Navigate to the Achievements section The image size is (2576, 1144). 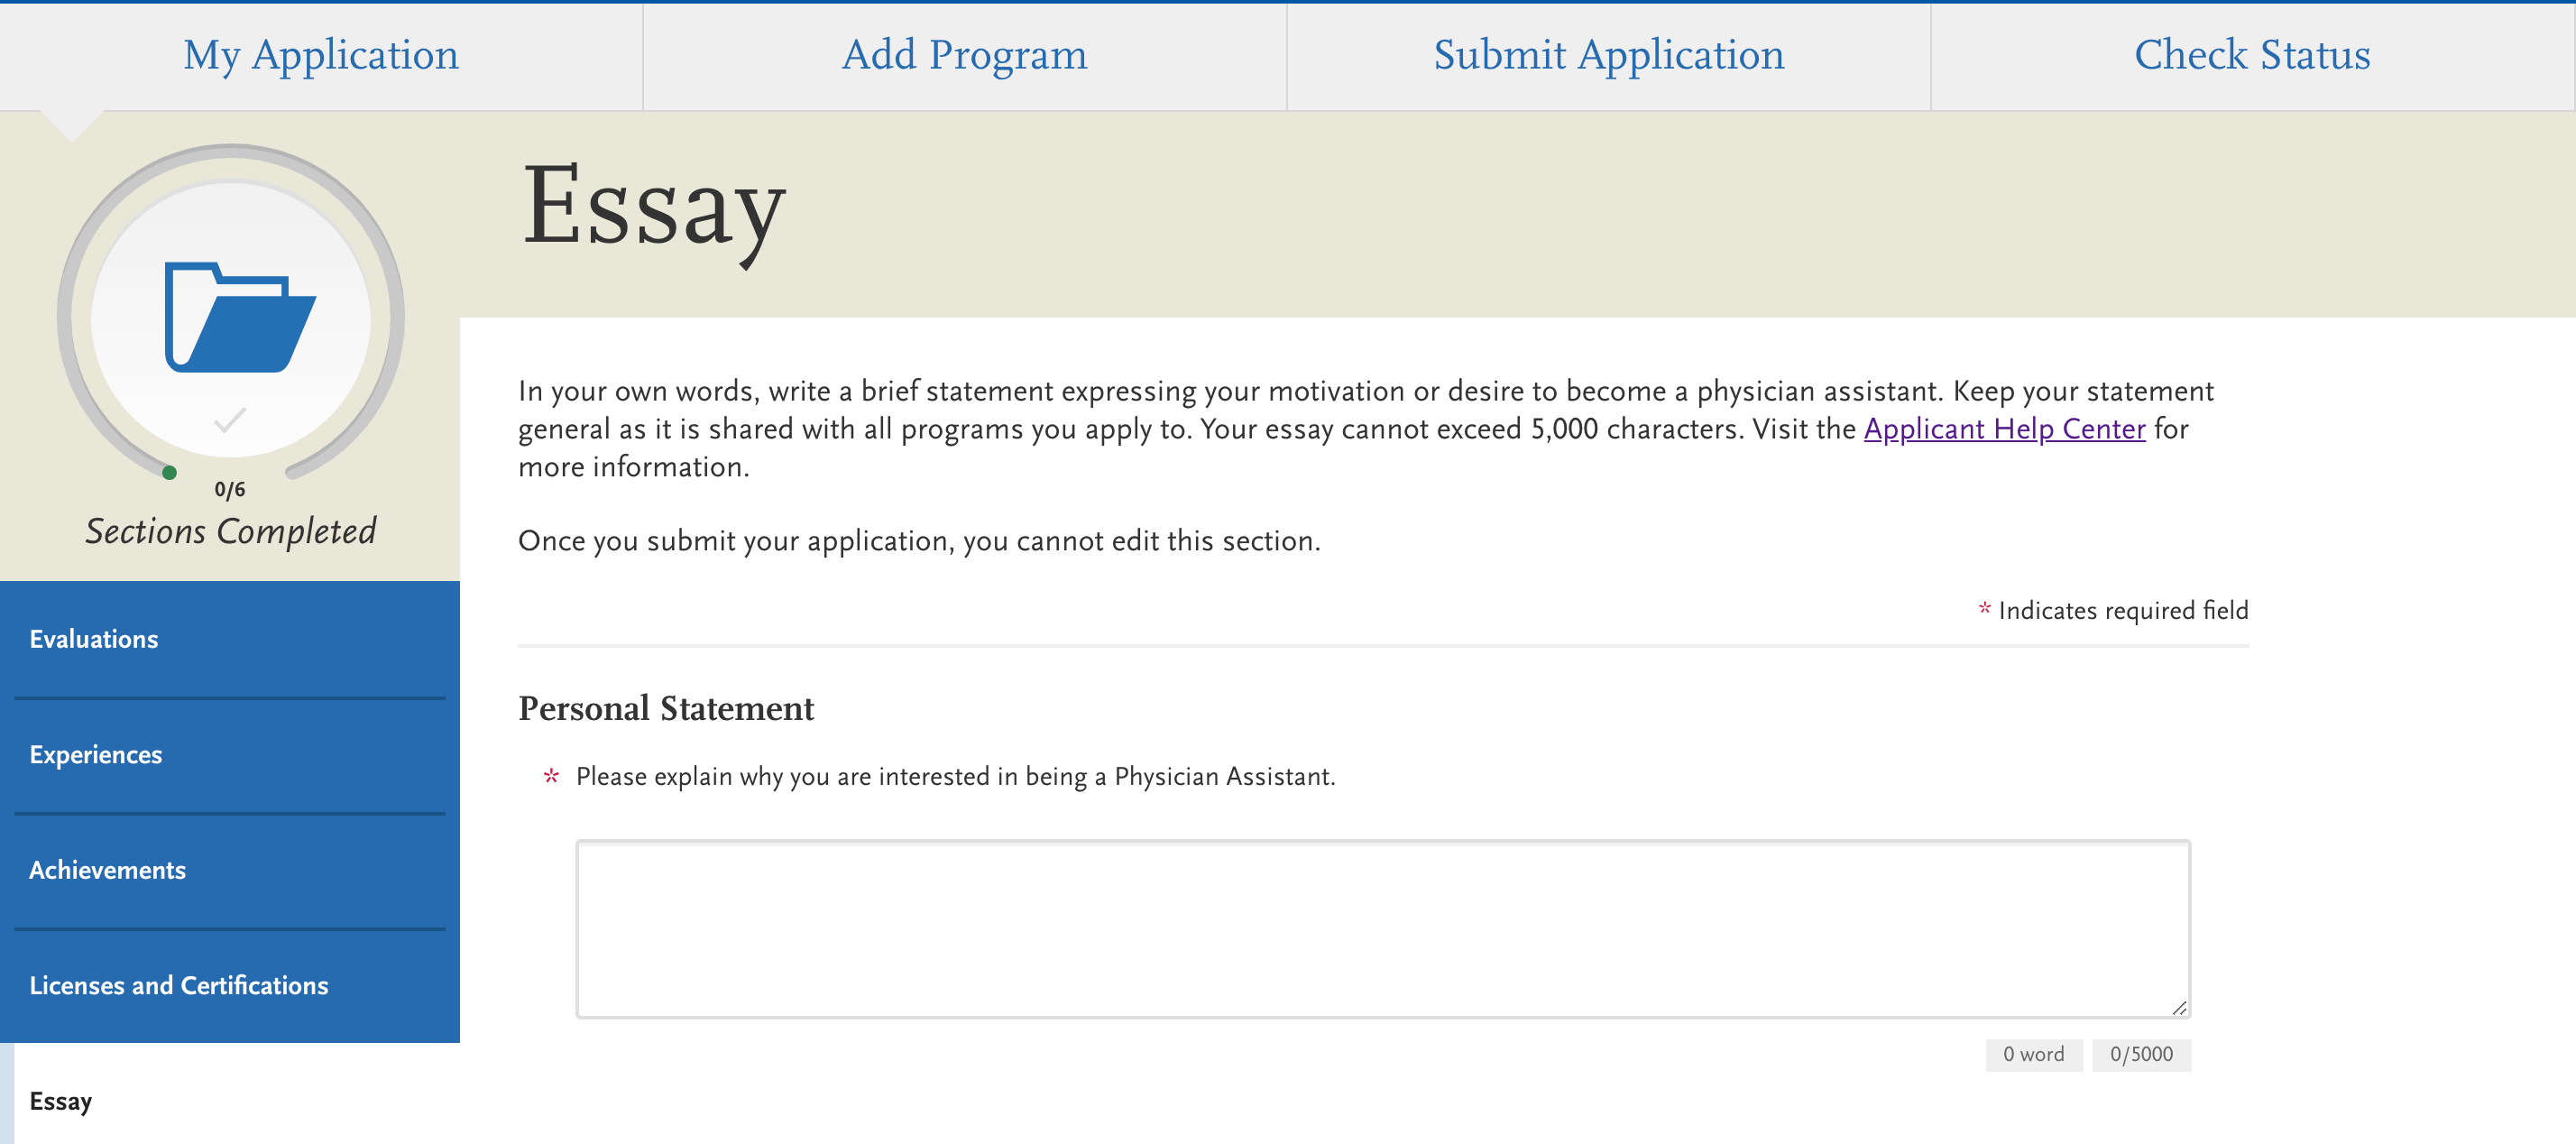coord(108,870)
